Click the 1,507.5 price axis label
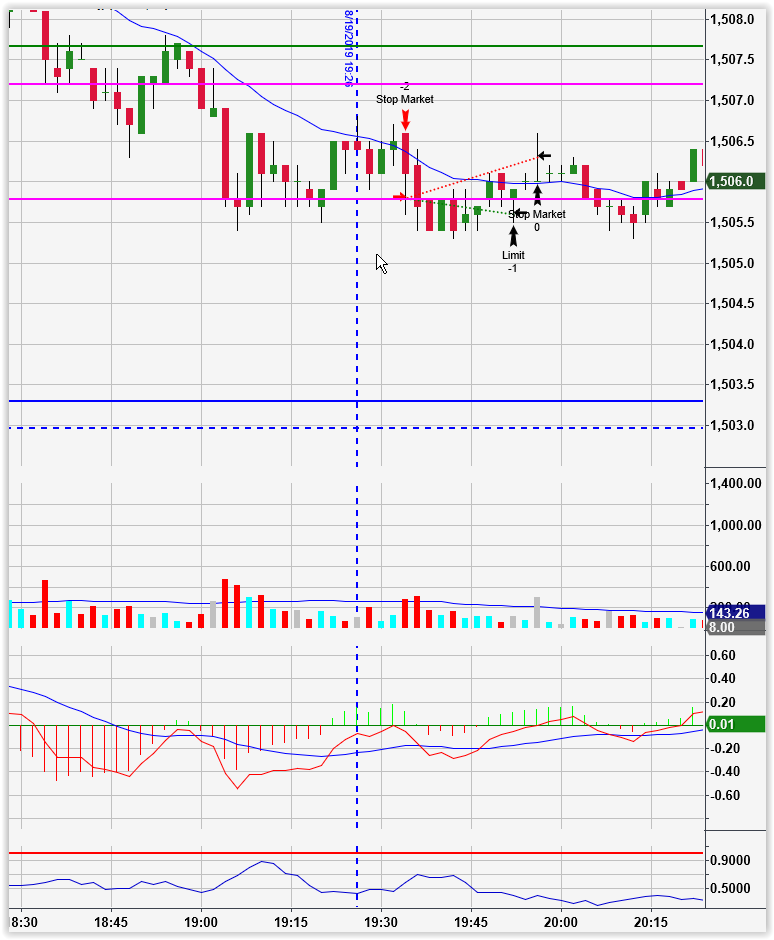This screenshot has width=774, height=940. [732, 59]
